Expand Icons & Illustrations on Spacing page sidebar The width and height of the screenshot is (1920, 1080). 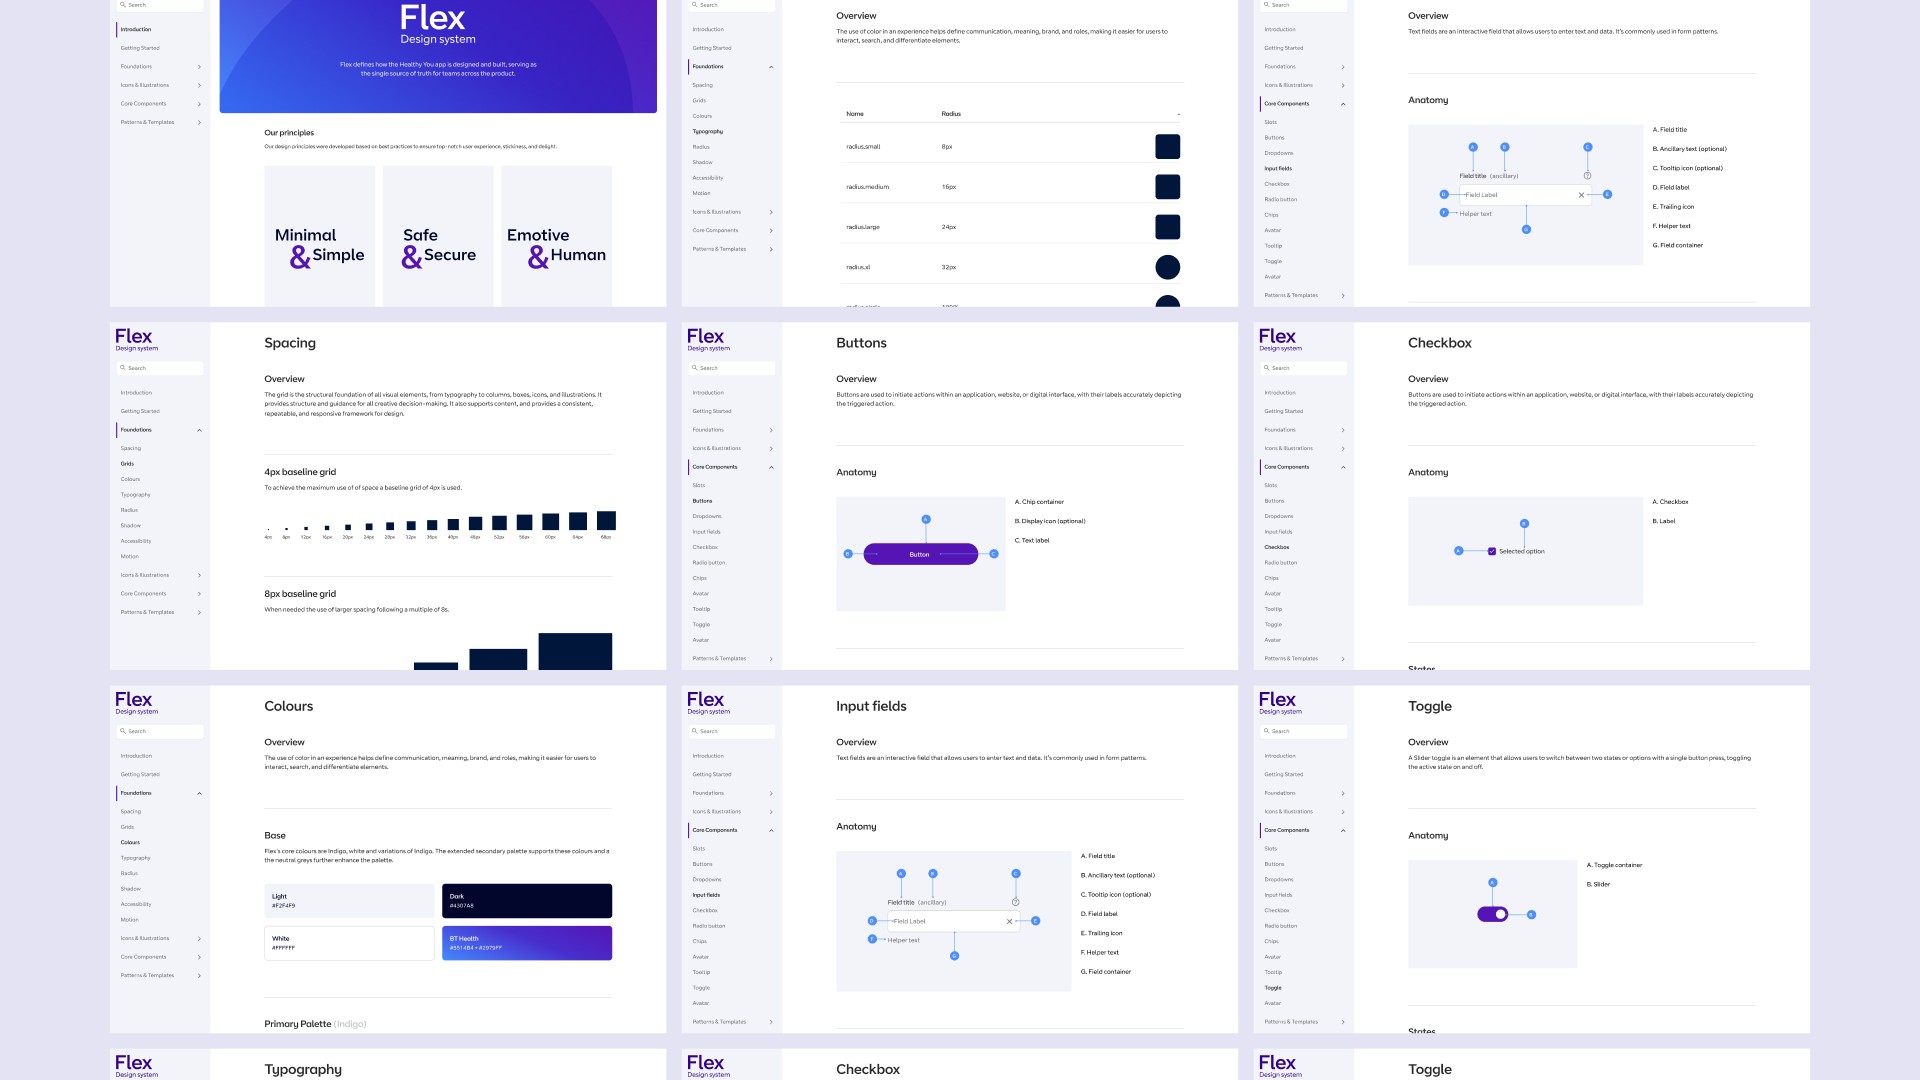pos(199,575)
